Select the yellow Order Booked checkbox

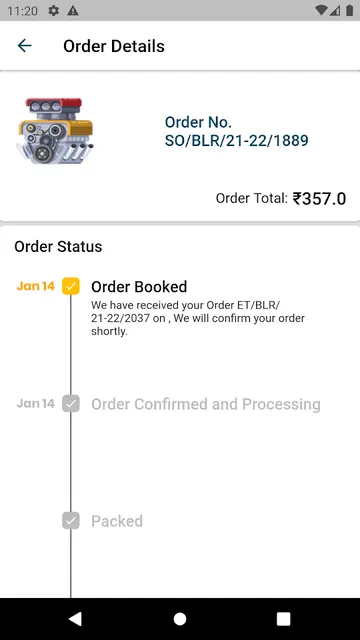pyautogui.click(x=71, y=286)
